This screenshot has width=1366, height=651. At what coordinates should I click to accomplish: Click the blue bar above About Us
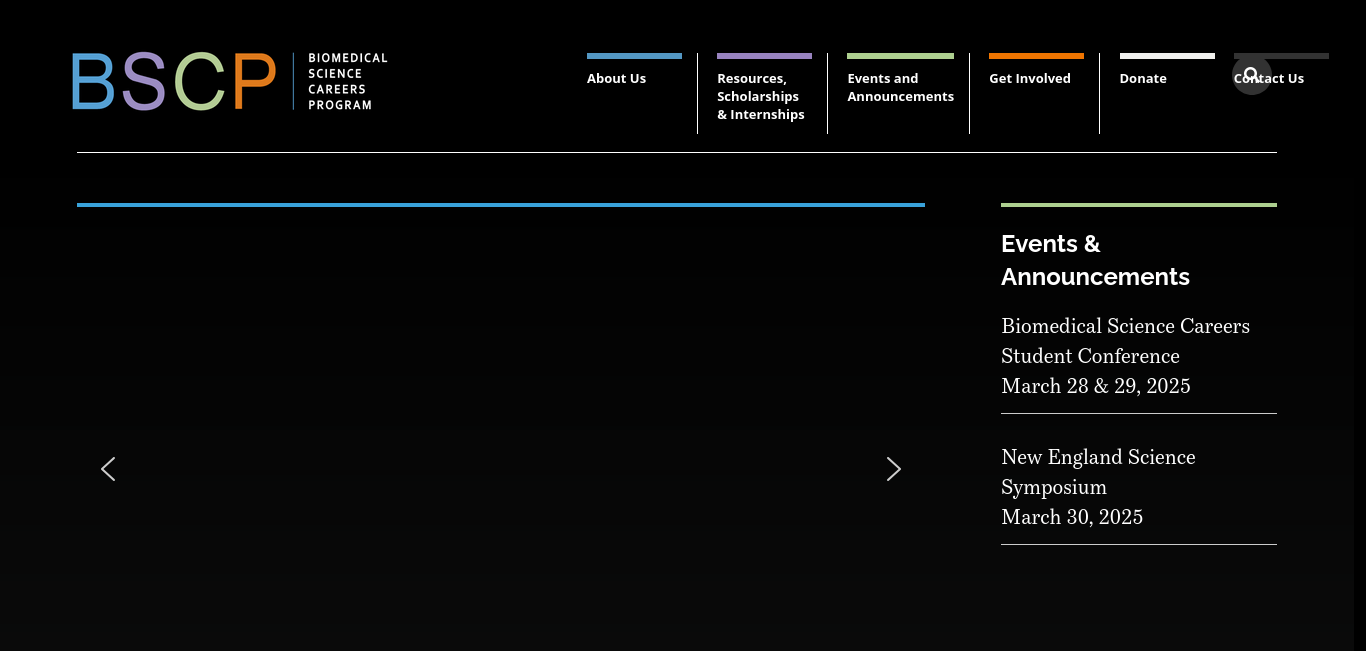pos(634,56)
